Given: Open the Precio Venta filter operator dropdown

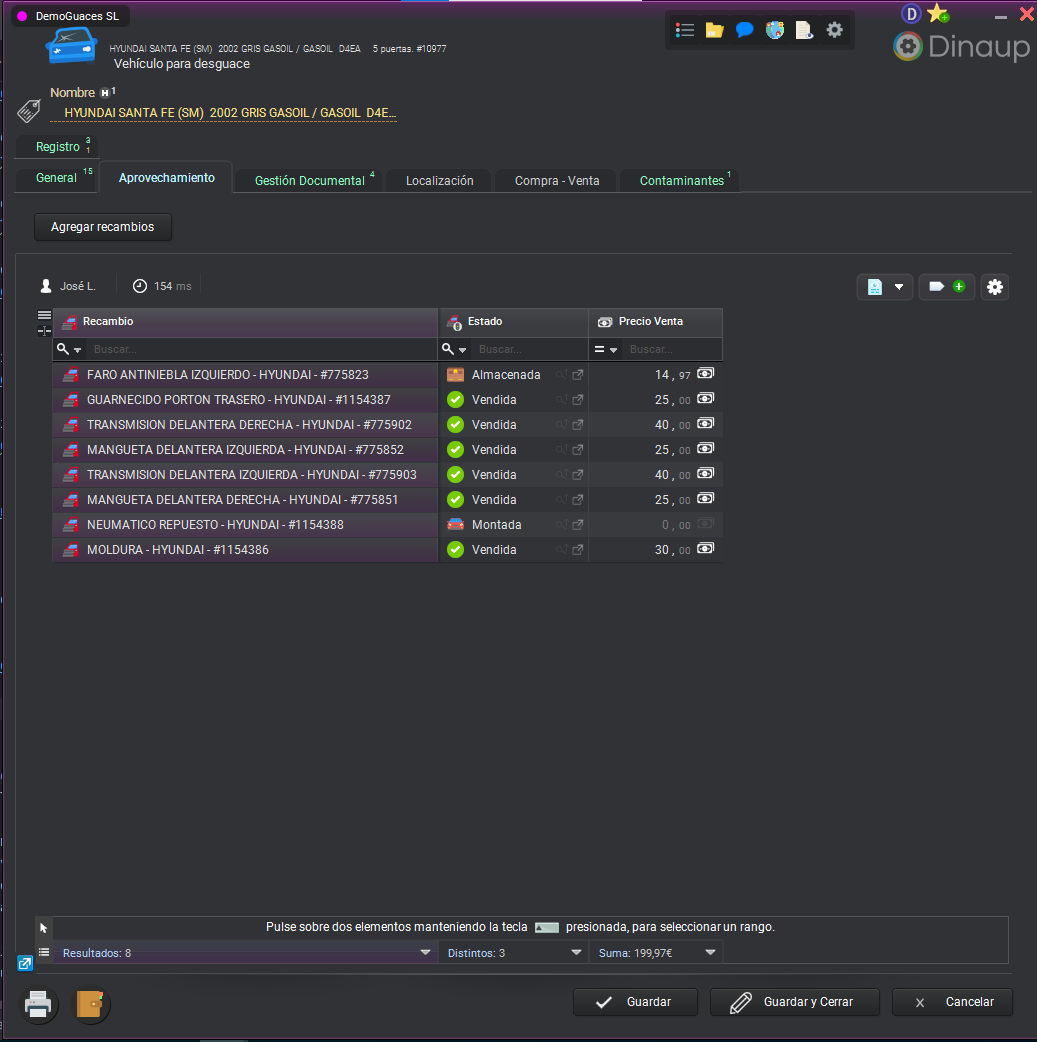Looking at the screenshot, I should coord(606,350).
